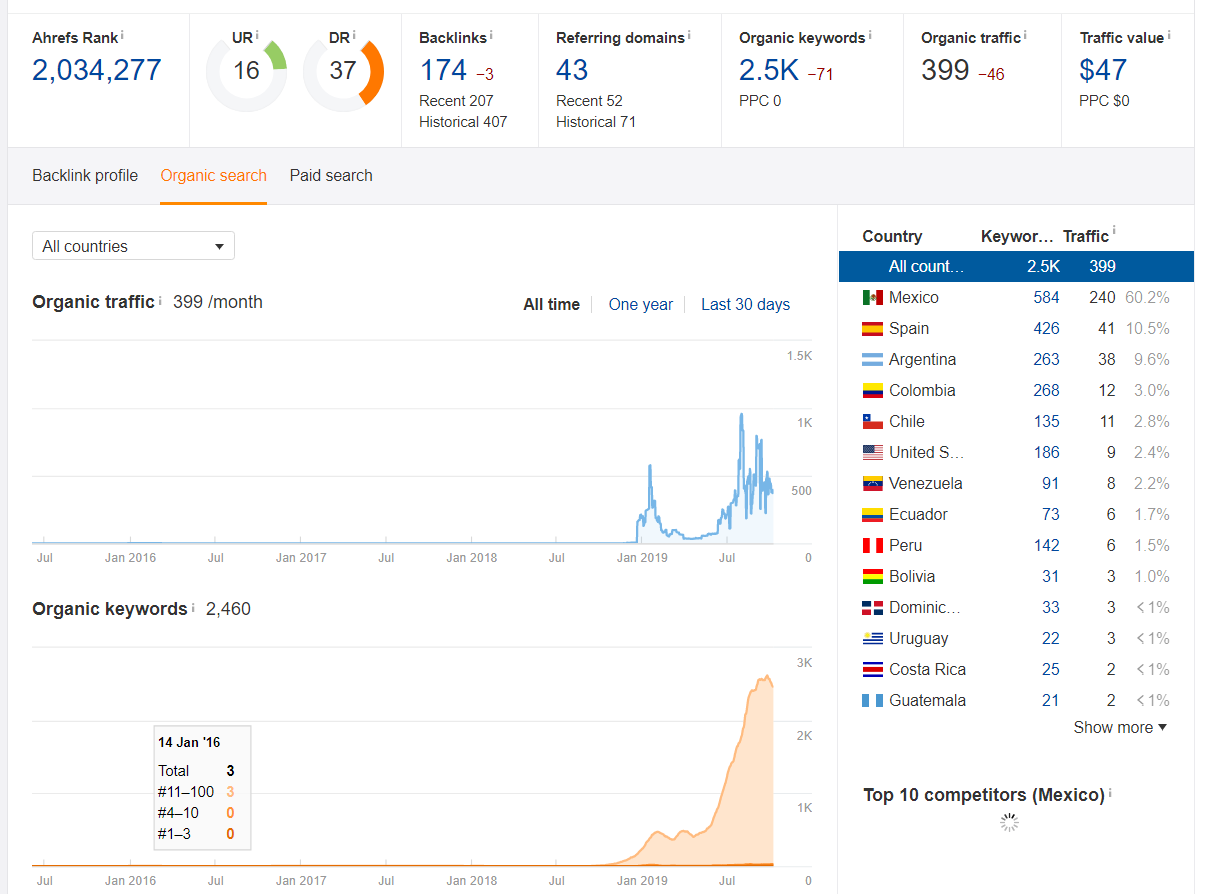Screen dimensions: 1216x894
Task: Click the Ecuador flag icon
Action: [872, 515]
